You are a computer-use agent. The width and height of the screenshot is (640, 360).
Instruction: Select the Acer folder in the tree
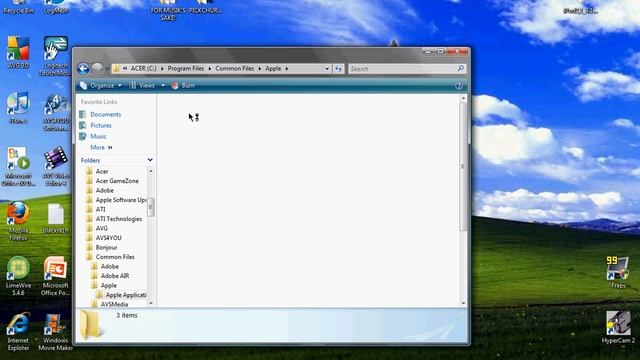point(102,171)
